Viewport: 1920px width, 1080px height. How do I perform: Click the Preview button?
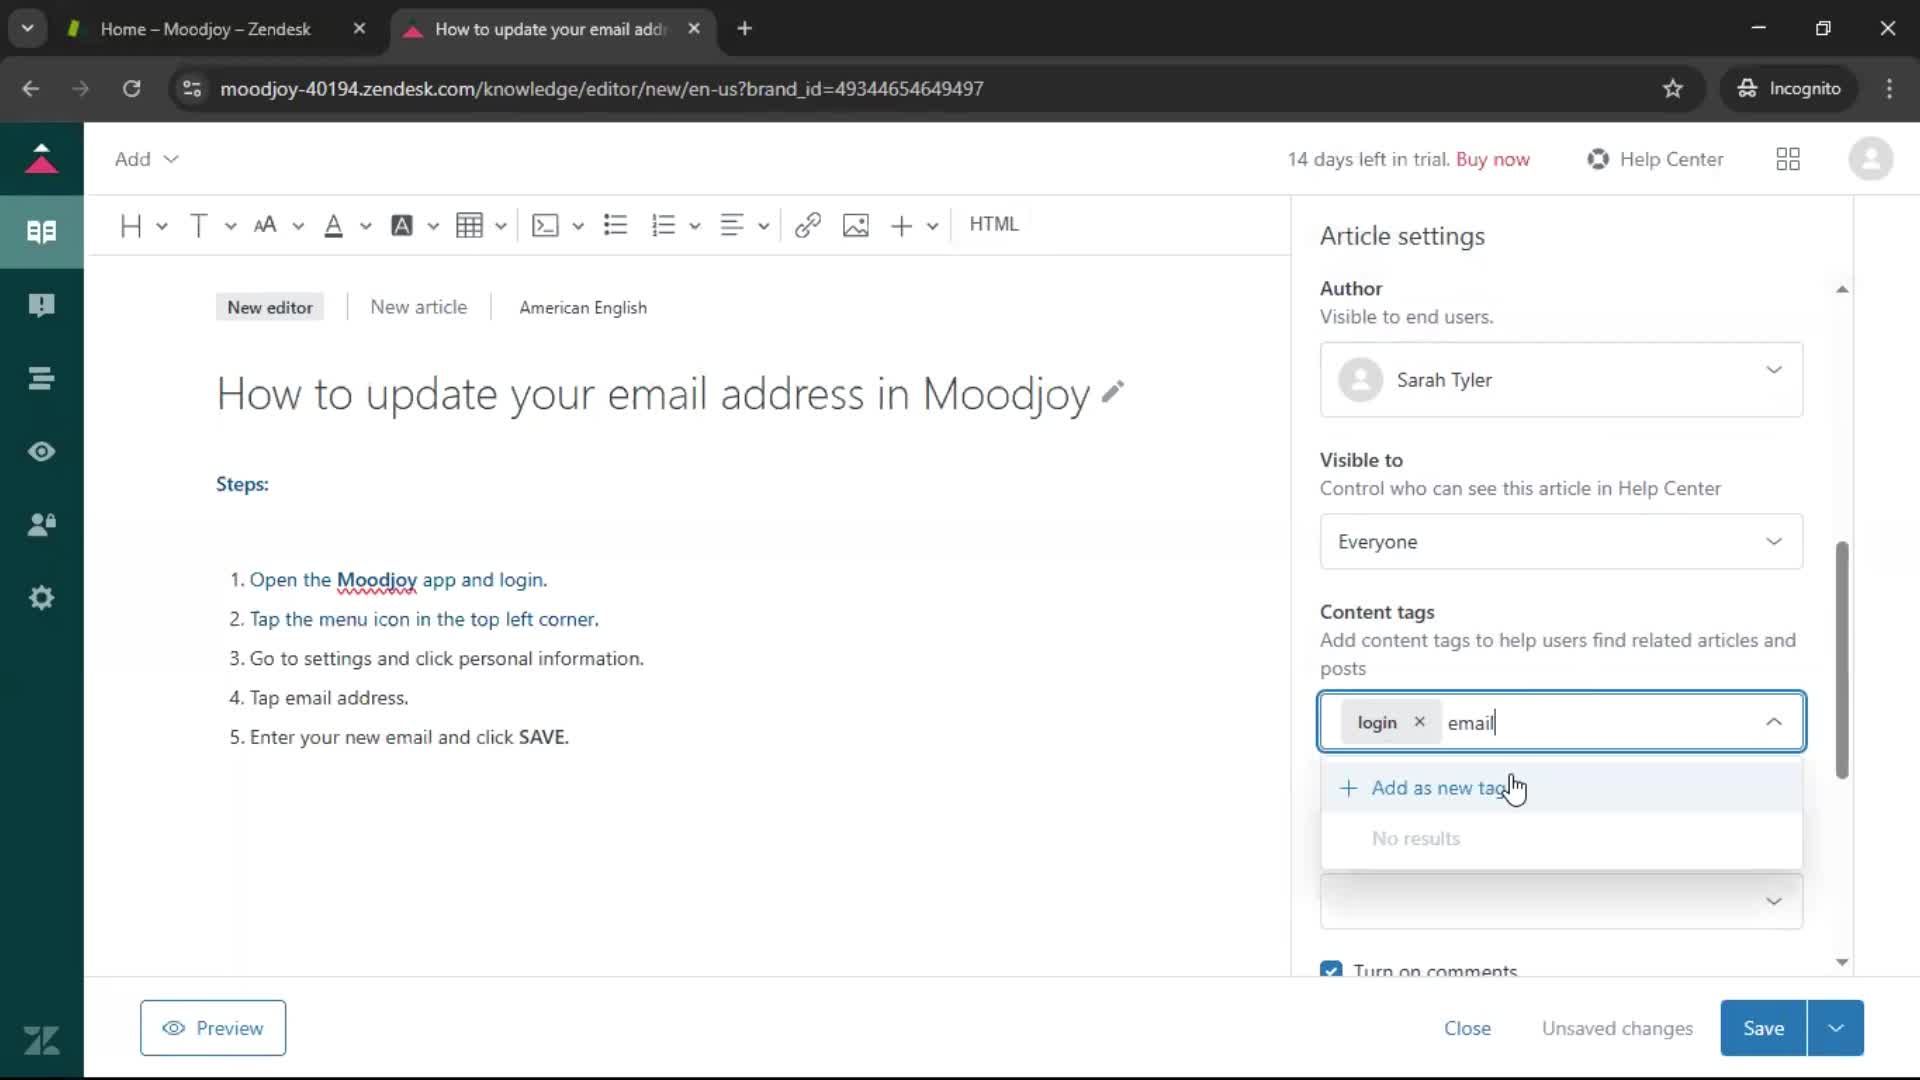(213, 1028)
